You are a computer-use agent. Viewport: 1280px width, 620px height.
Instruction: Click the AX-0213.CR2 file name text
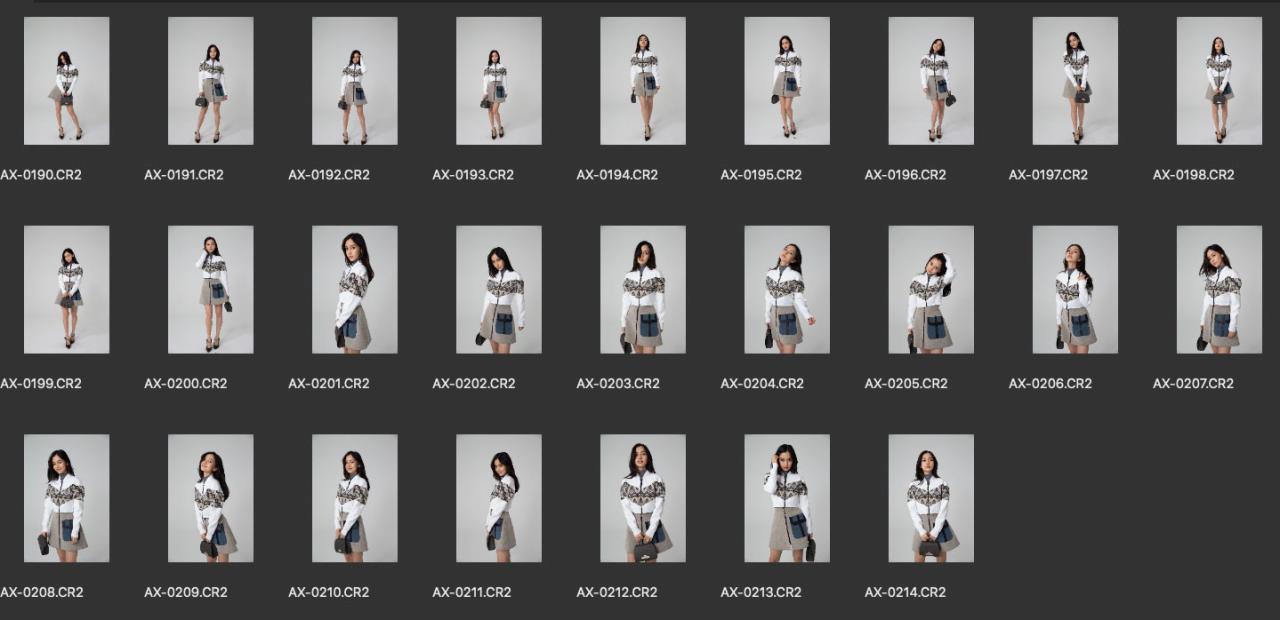pyautogui.click(x=761, y=592)
